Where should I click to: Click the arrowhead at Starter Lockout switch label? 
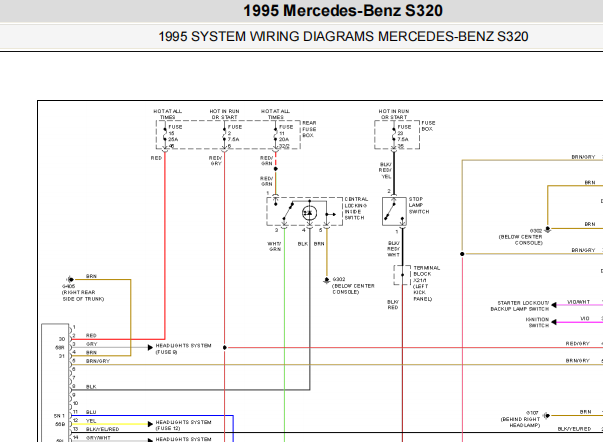point(554,305)
